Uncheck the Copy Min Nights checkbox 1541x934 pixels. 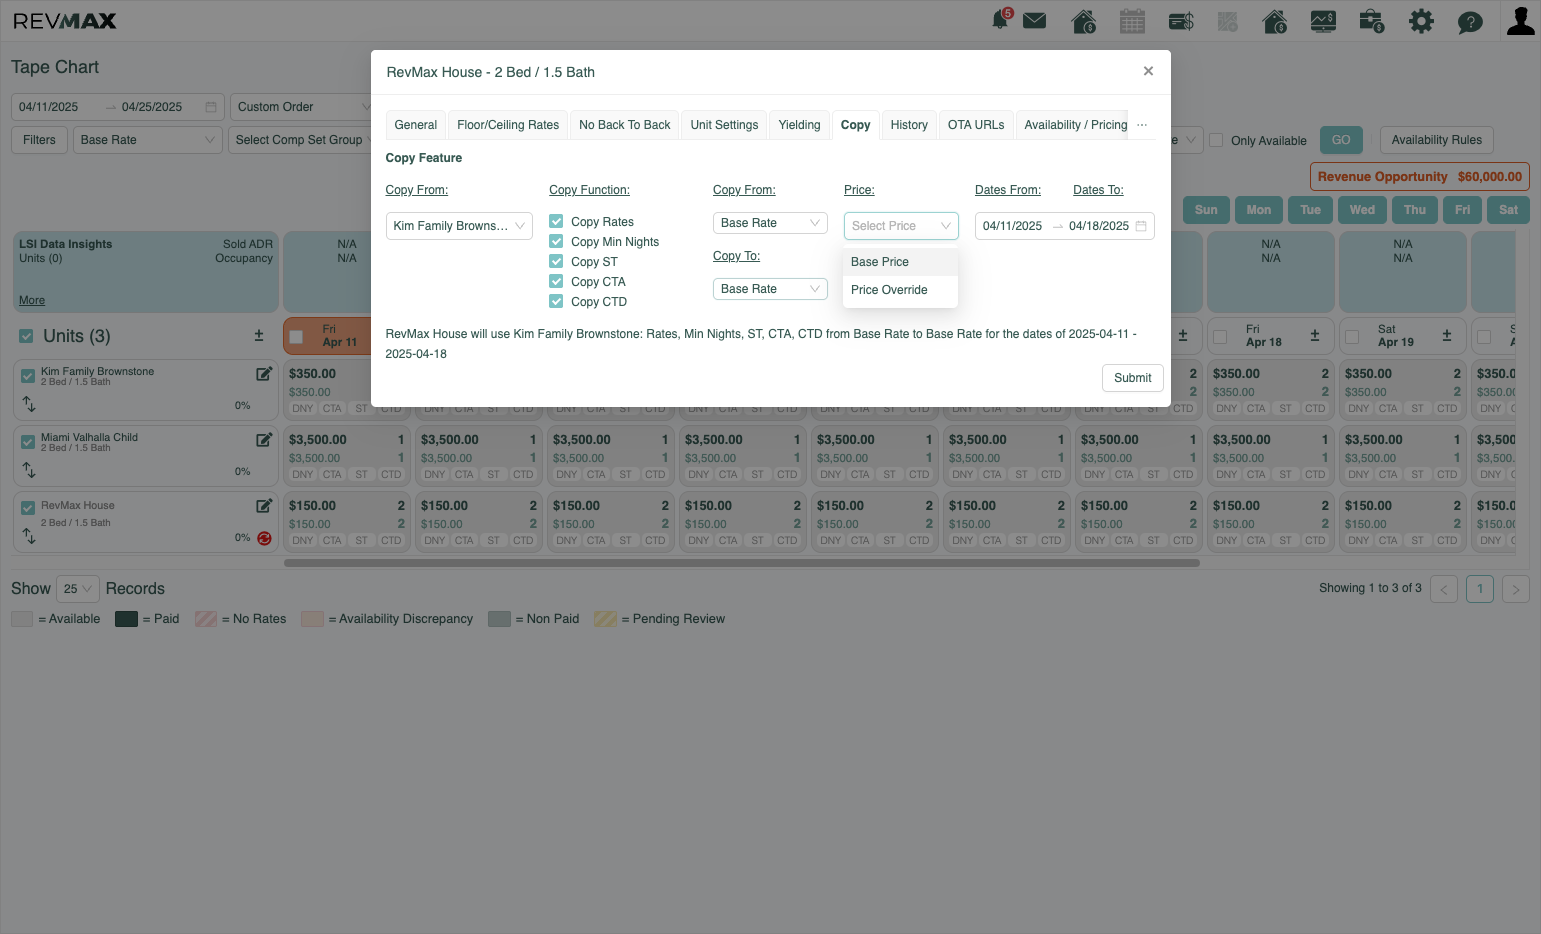(556, 241)
